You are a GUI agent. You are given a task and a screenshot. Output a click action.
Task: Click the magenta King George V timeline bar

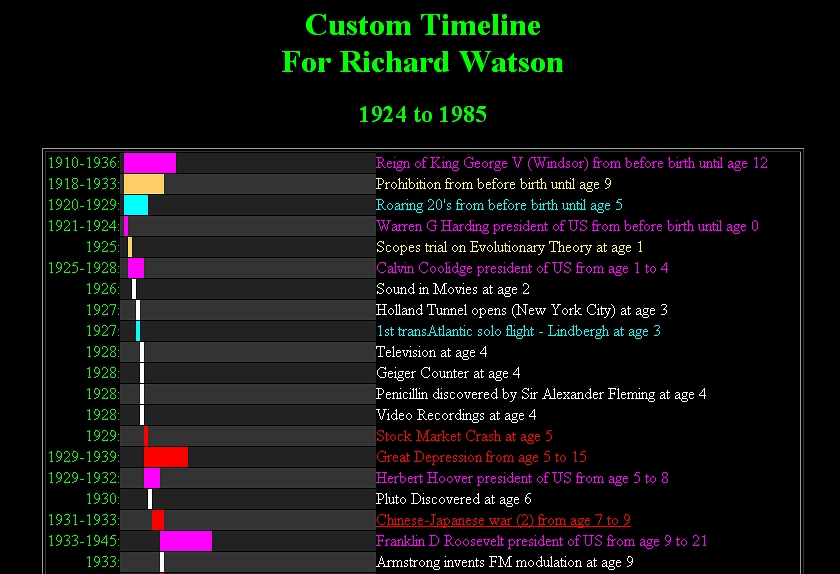point(150,163)
